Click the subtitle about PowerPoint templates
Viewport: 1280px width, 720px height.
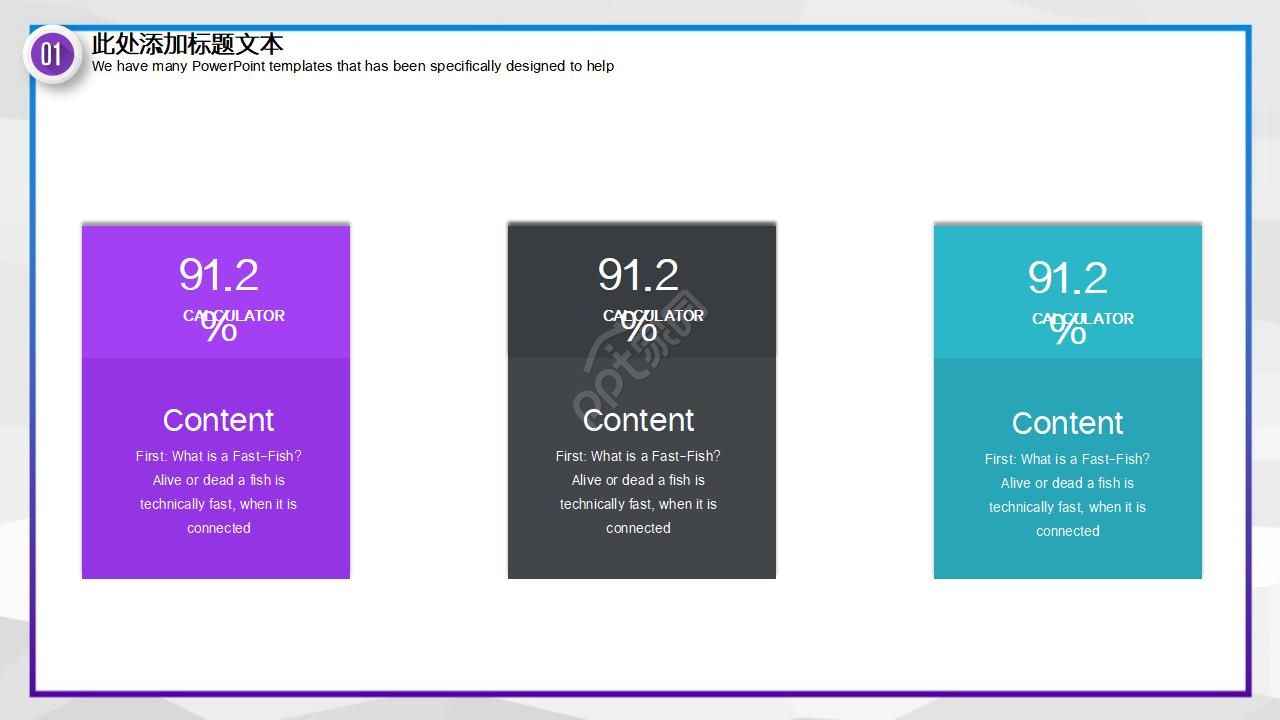pos(352,66)
